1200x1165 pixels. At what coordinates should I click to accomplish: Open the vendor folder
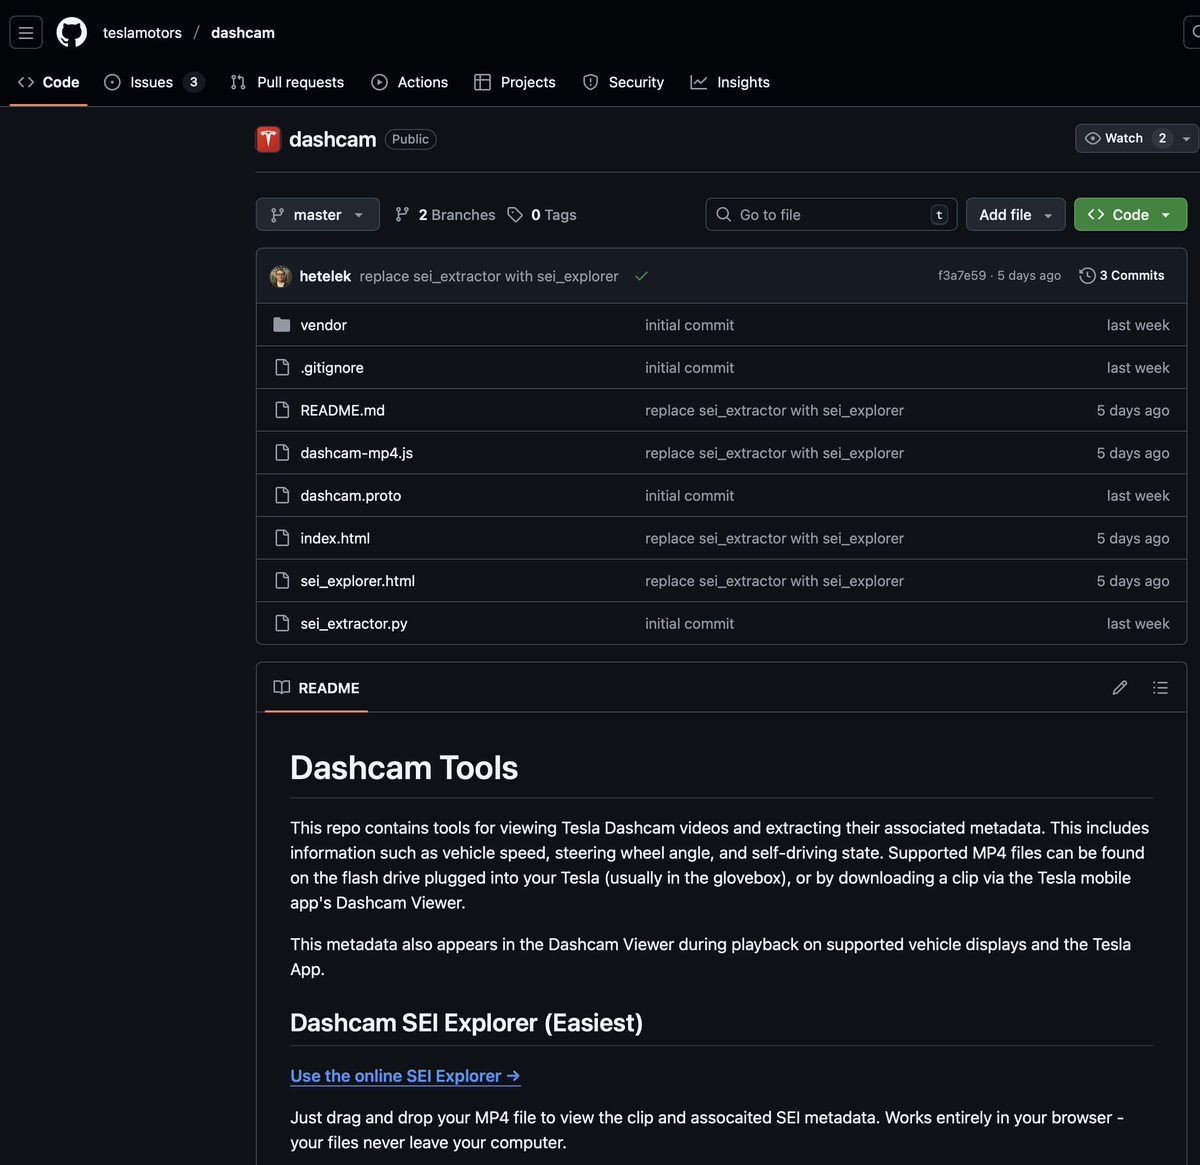[323, 325]
